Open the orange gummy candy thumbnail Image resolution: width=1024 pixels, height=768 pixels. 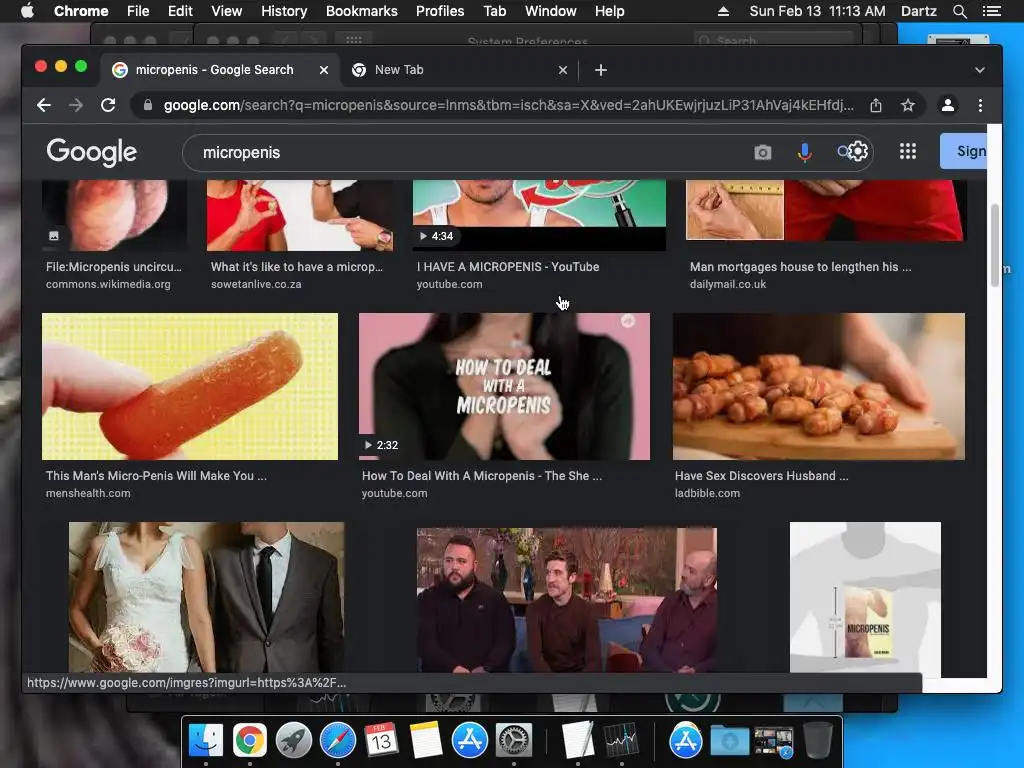pyautogui.click(x=190, y=387)
